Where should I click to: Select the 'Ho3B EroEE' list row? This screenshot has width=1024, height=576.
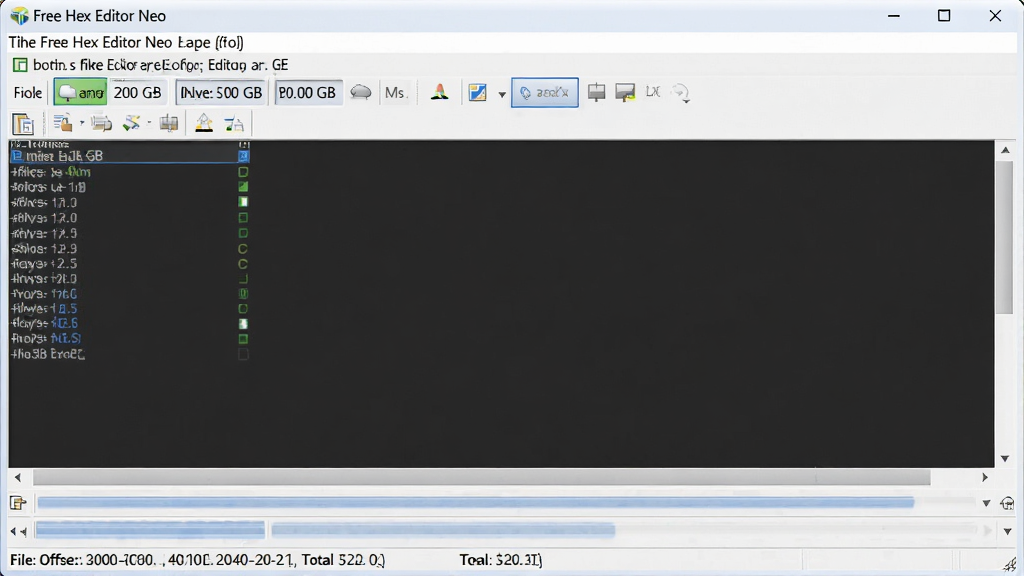pyautogui.click(x=129, y=354)
